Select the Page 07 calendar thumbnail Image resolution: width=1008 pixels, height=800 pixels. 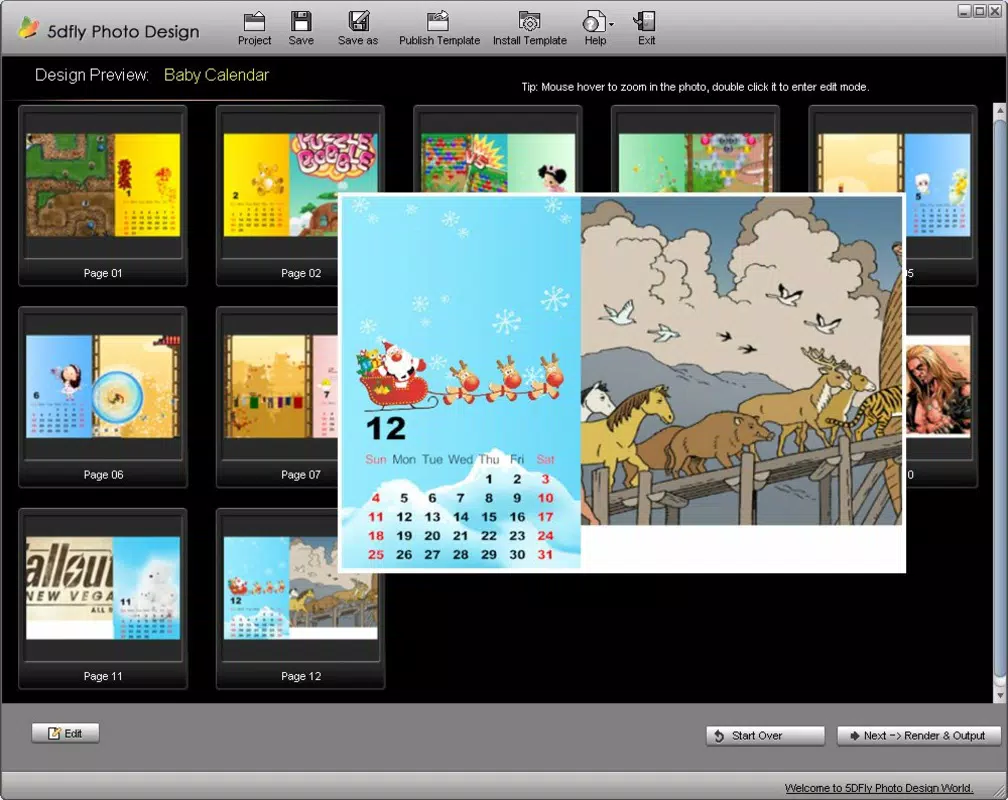(280, 386)
